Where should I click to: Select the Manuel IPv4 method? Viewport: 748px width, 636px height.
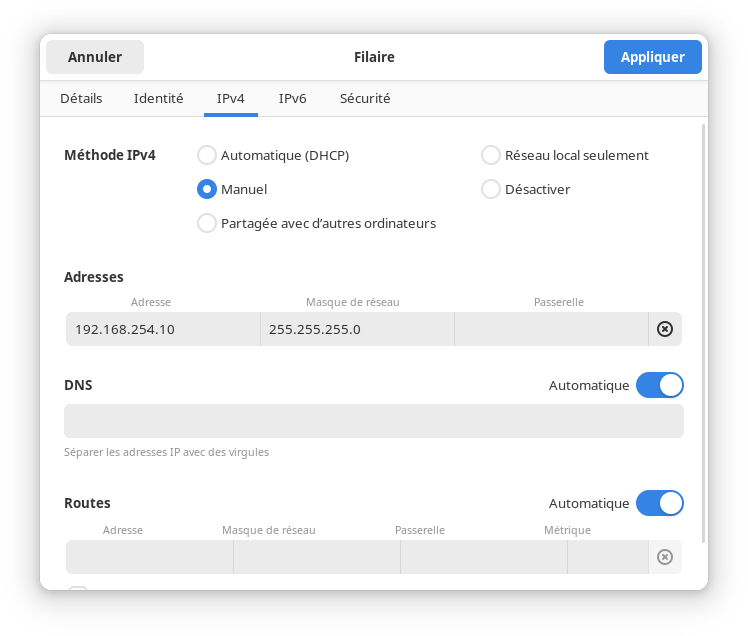232,189
